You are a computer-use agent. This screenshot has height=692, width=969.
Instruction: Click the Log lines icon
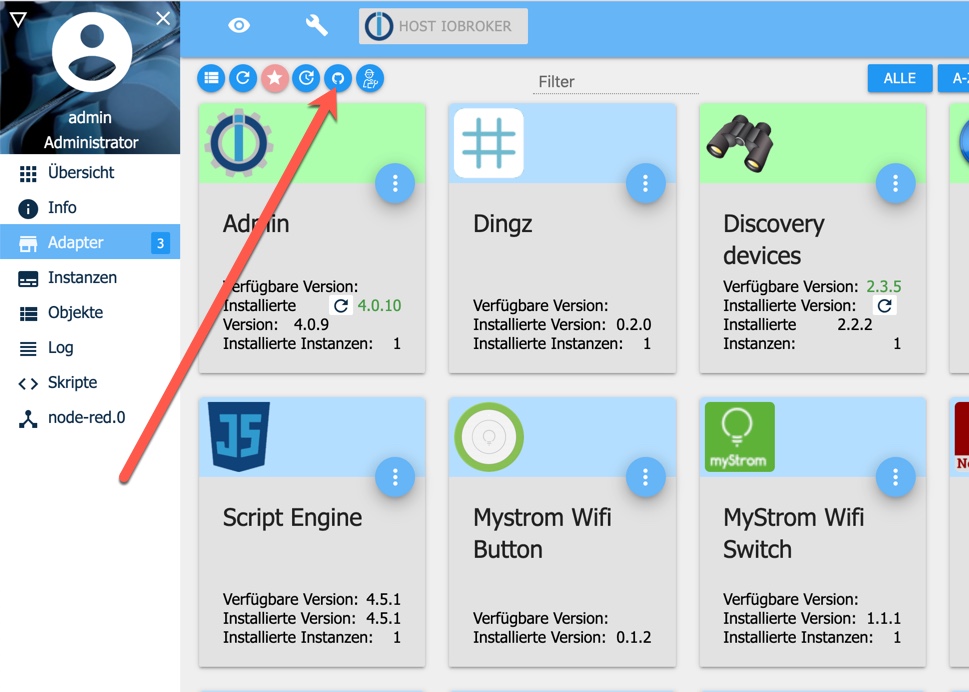[x=28, y=349]
